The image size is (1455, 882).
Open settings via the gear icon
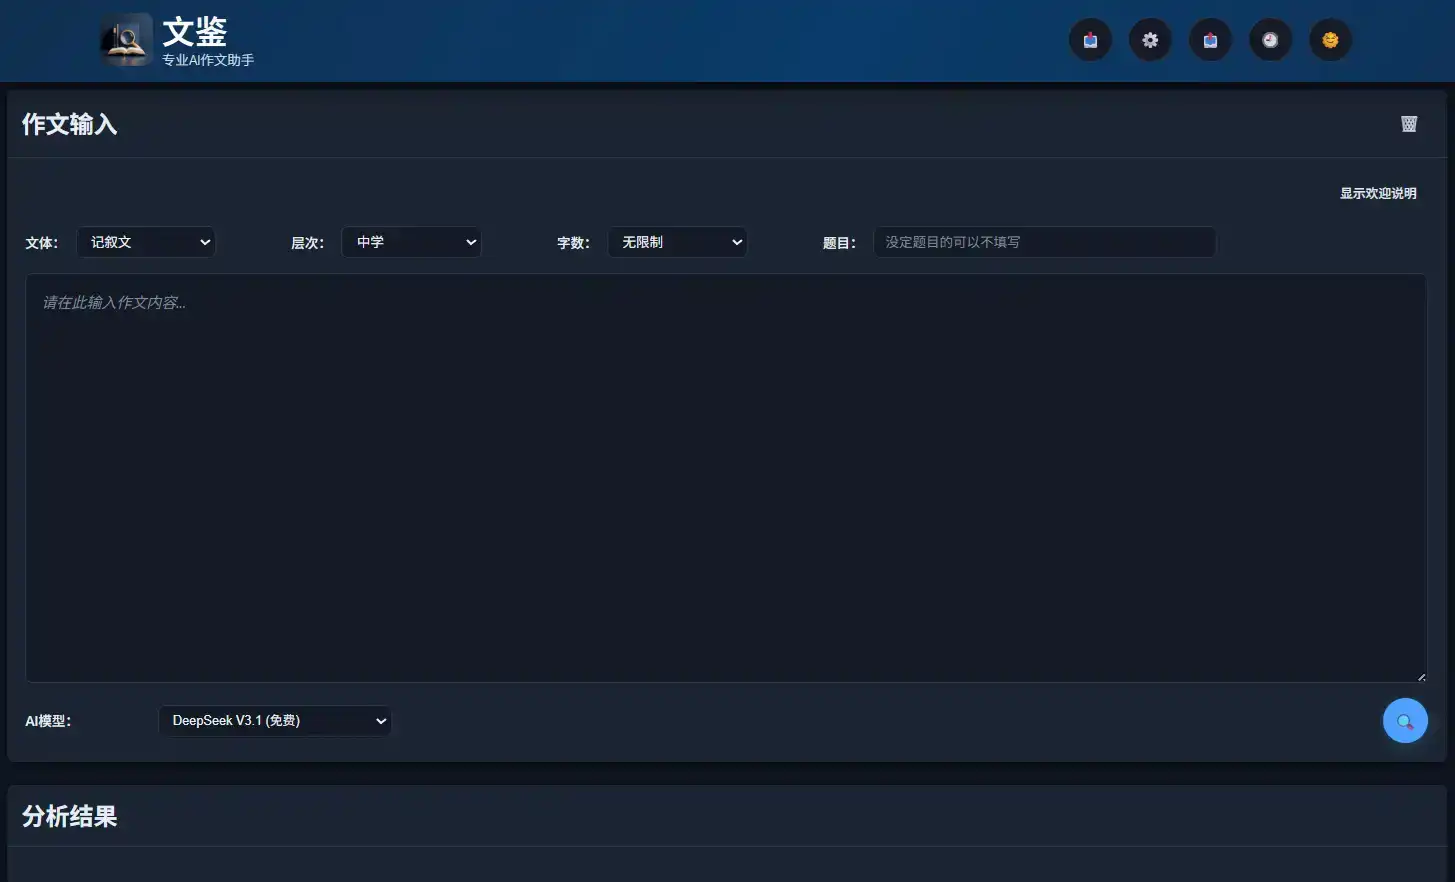[x=1150, y=40]
